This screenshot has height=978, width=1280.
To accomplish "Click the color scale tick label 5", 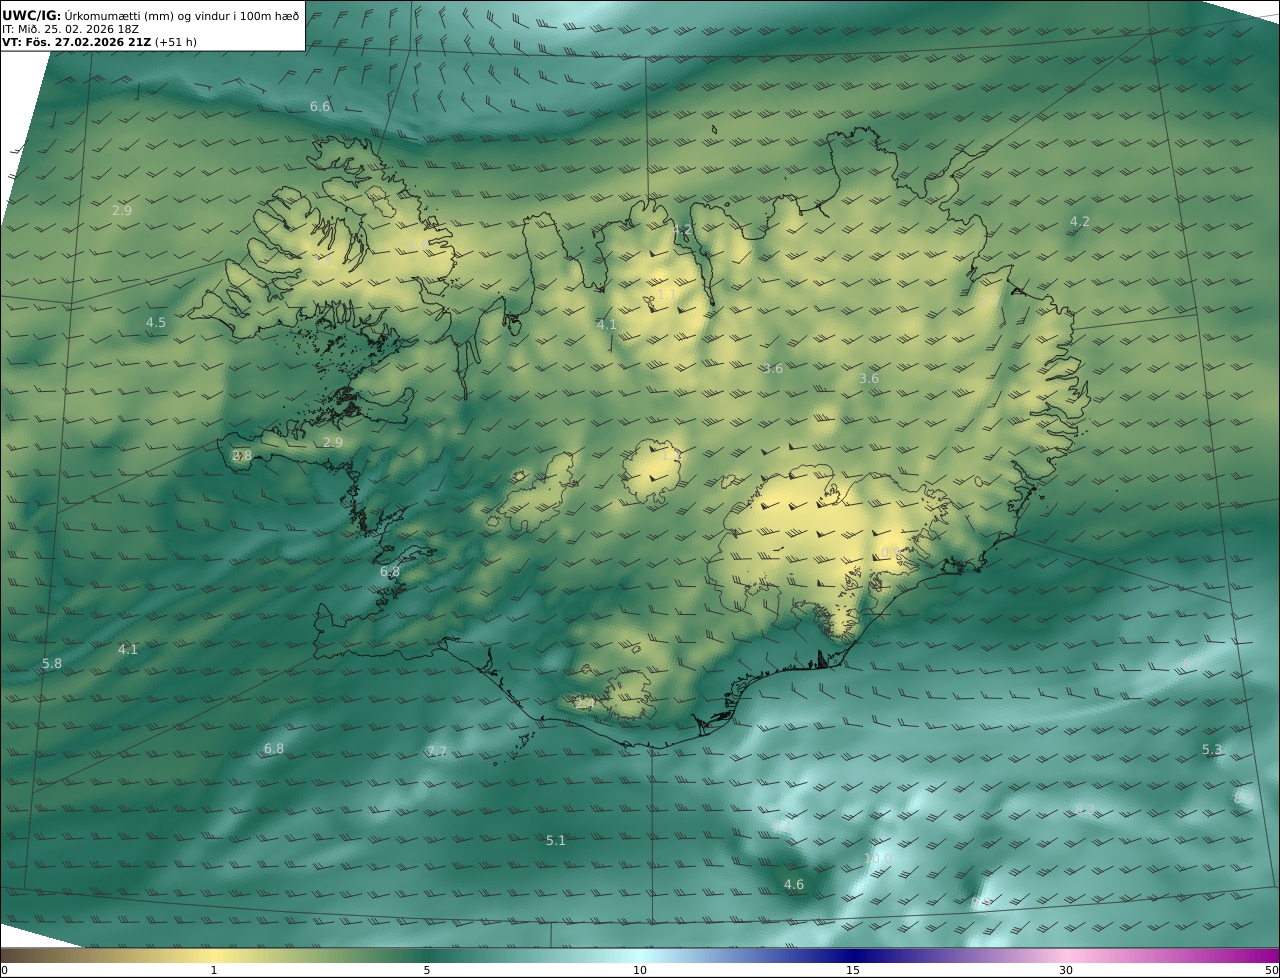I will click(x=427, y=970).
